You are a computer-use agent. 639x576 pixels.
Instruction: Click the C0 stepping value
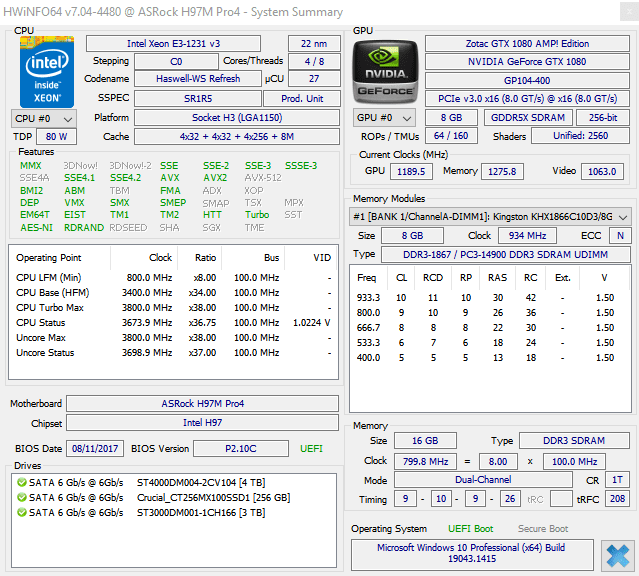point(176,62)
